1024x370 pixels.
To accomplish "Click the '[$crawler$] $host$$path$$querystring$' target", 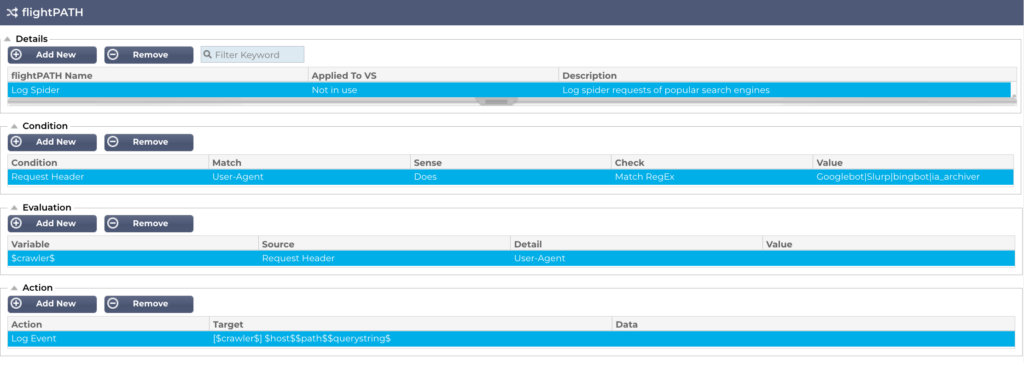I will tap(302, 339).
